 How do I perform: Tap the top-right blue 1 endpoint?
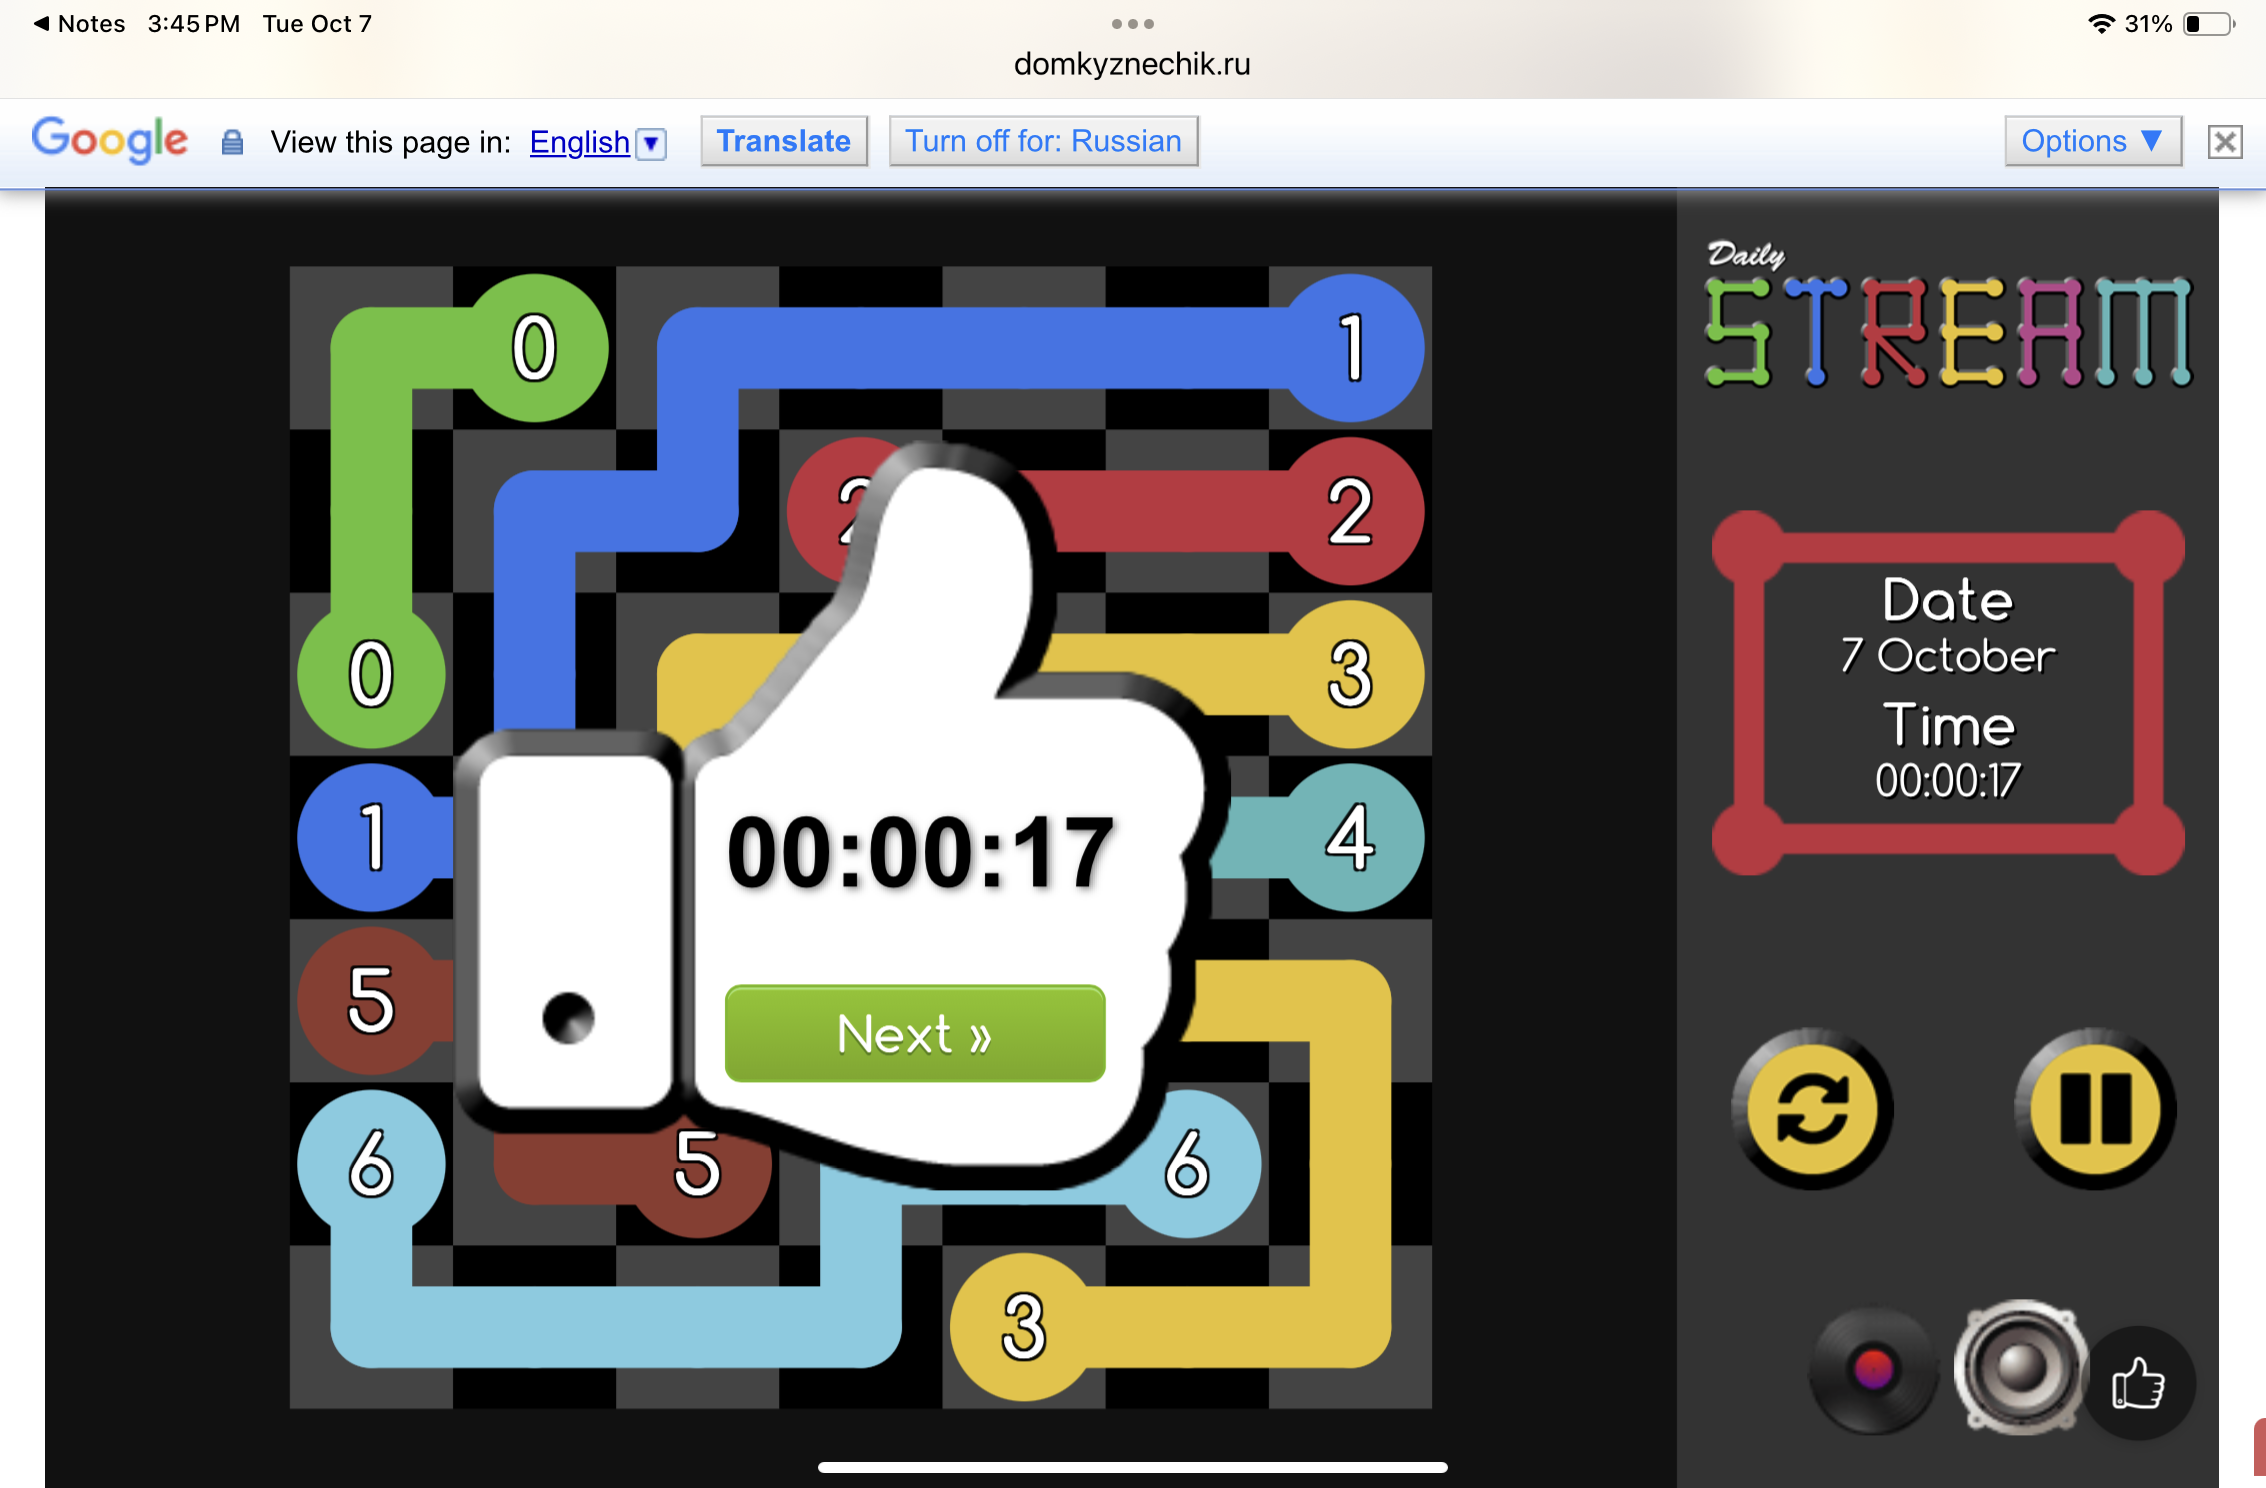click(1351, 348)
